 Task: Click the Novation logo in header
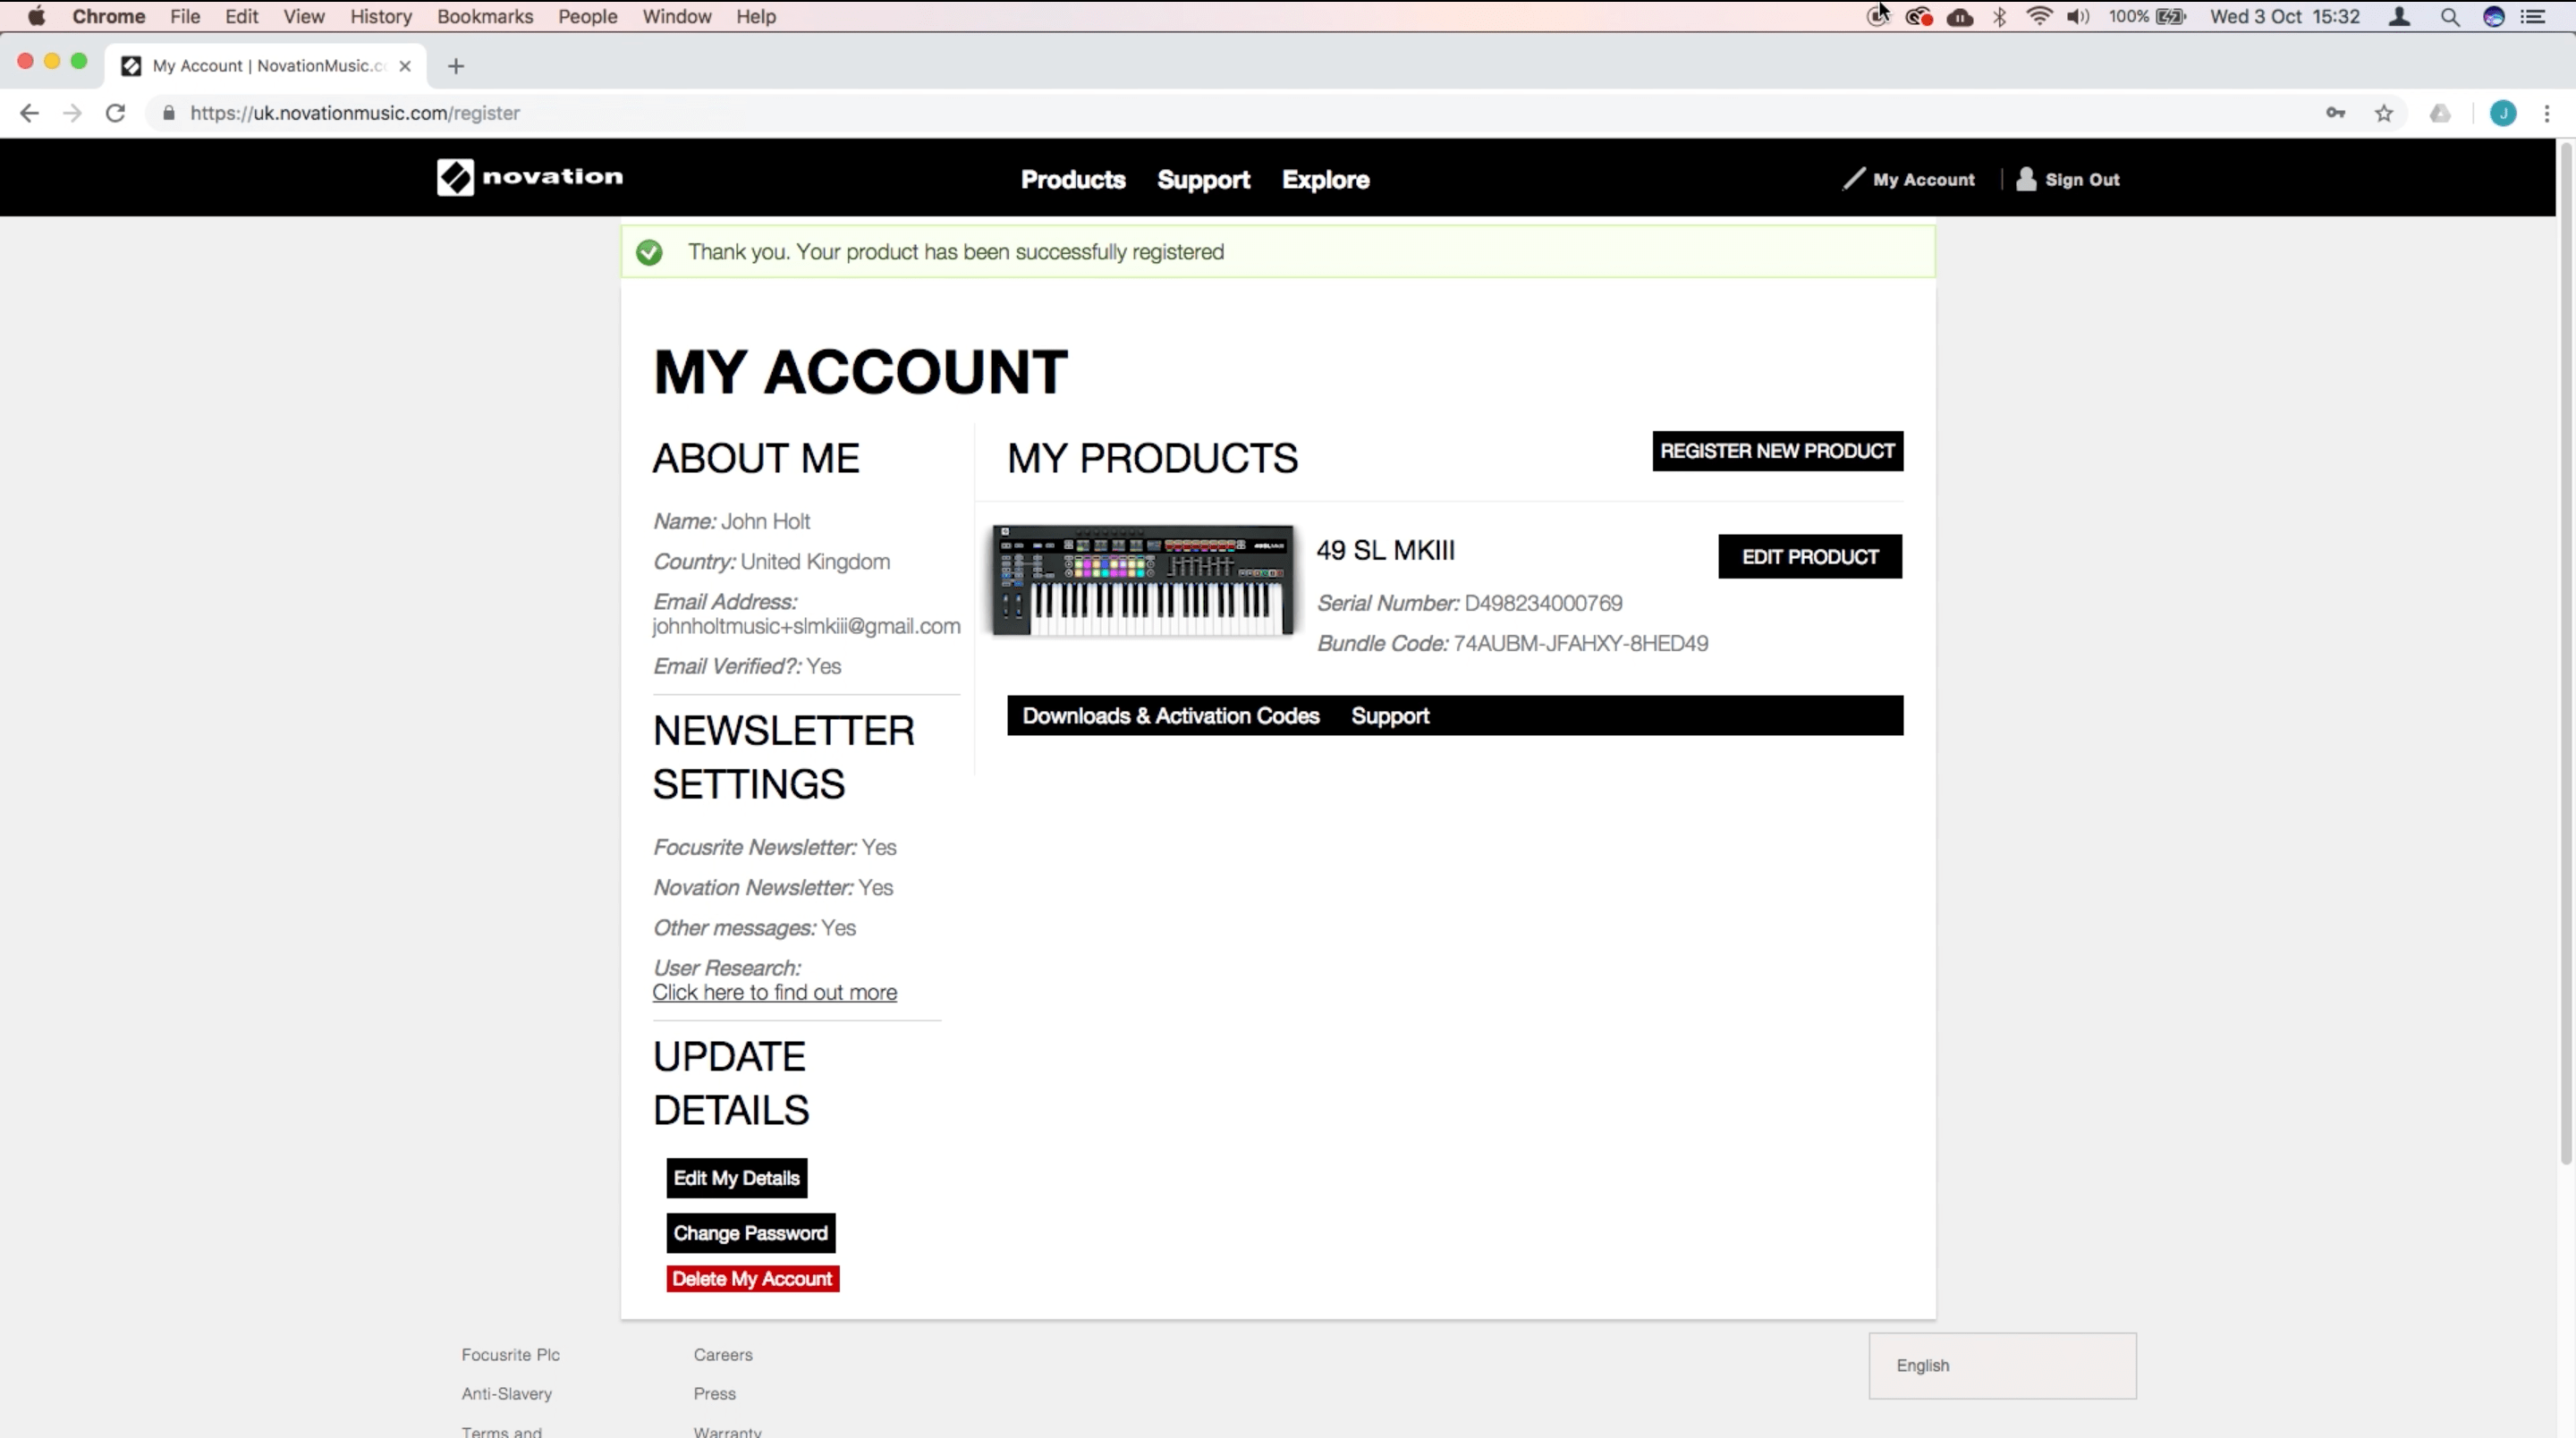(530, 177)
